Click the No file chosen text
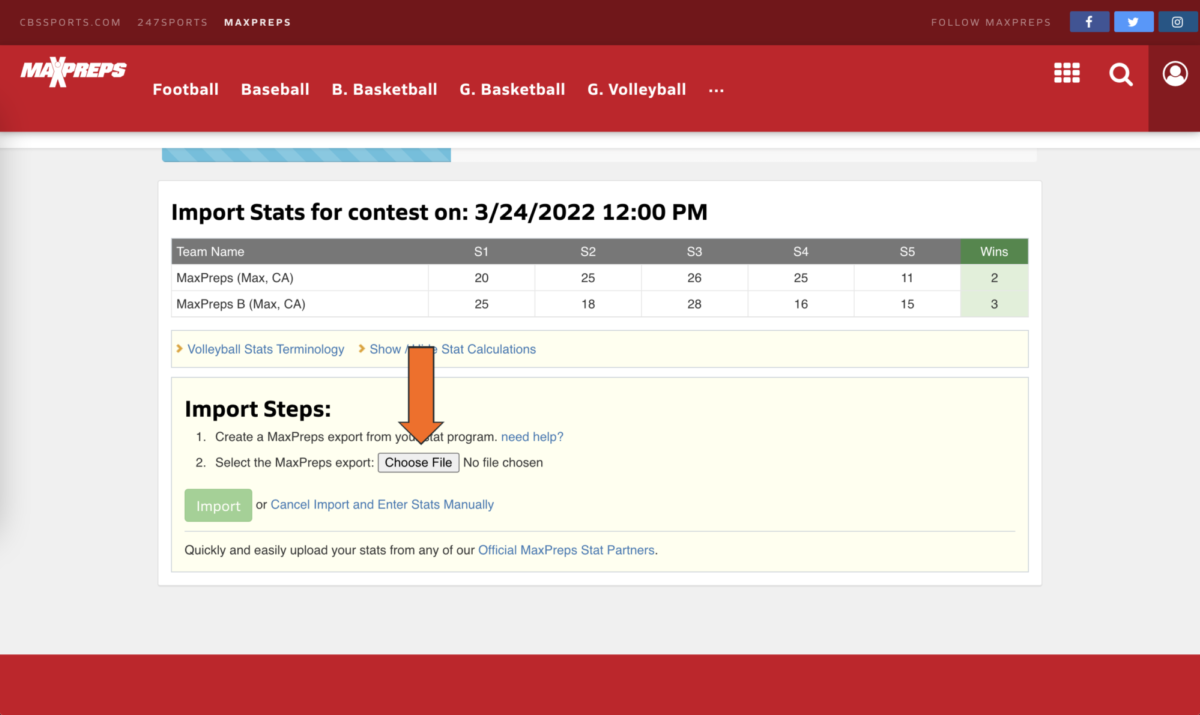The image size is (1200, 715). pos(503,463)
